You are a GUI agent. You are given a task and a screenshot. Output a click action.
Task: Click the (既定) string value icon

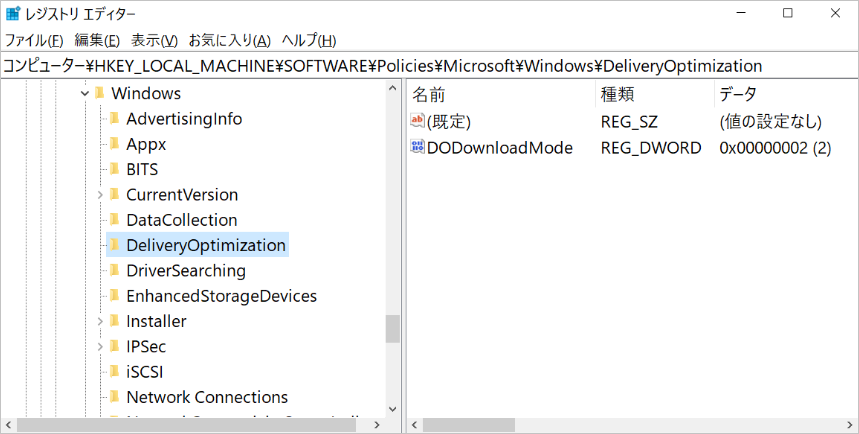417,121
